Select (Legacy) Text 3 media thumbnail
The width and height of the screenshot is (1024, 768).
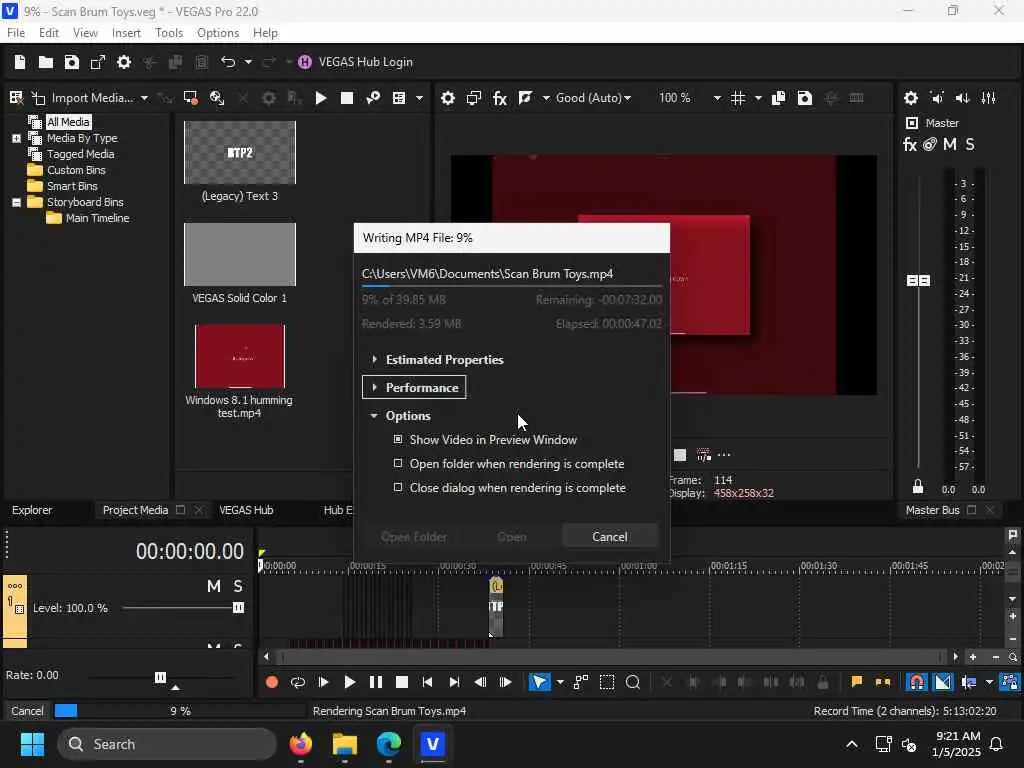(240, 153)
